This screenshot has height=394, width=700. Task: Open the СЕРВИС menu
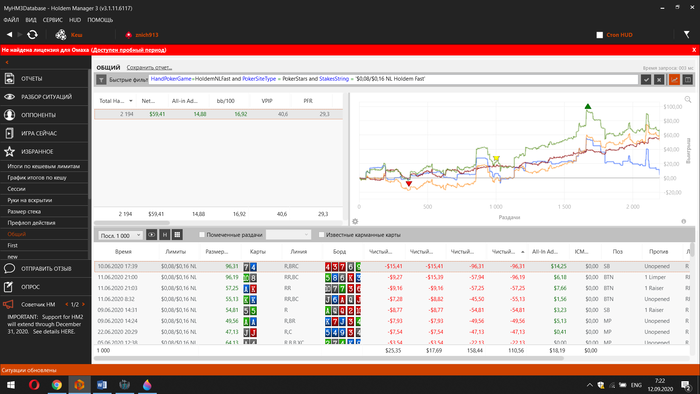coord(53,20)
